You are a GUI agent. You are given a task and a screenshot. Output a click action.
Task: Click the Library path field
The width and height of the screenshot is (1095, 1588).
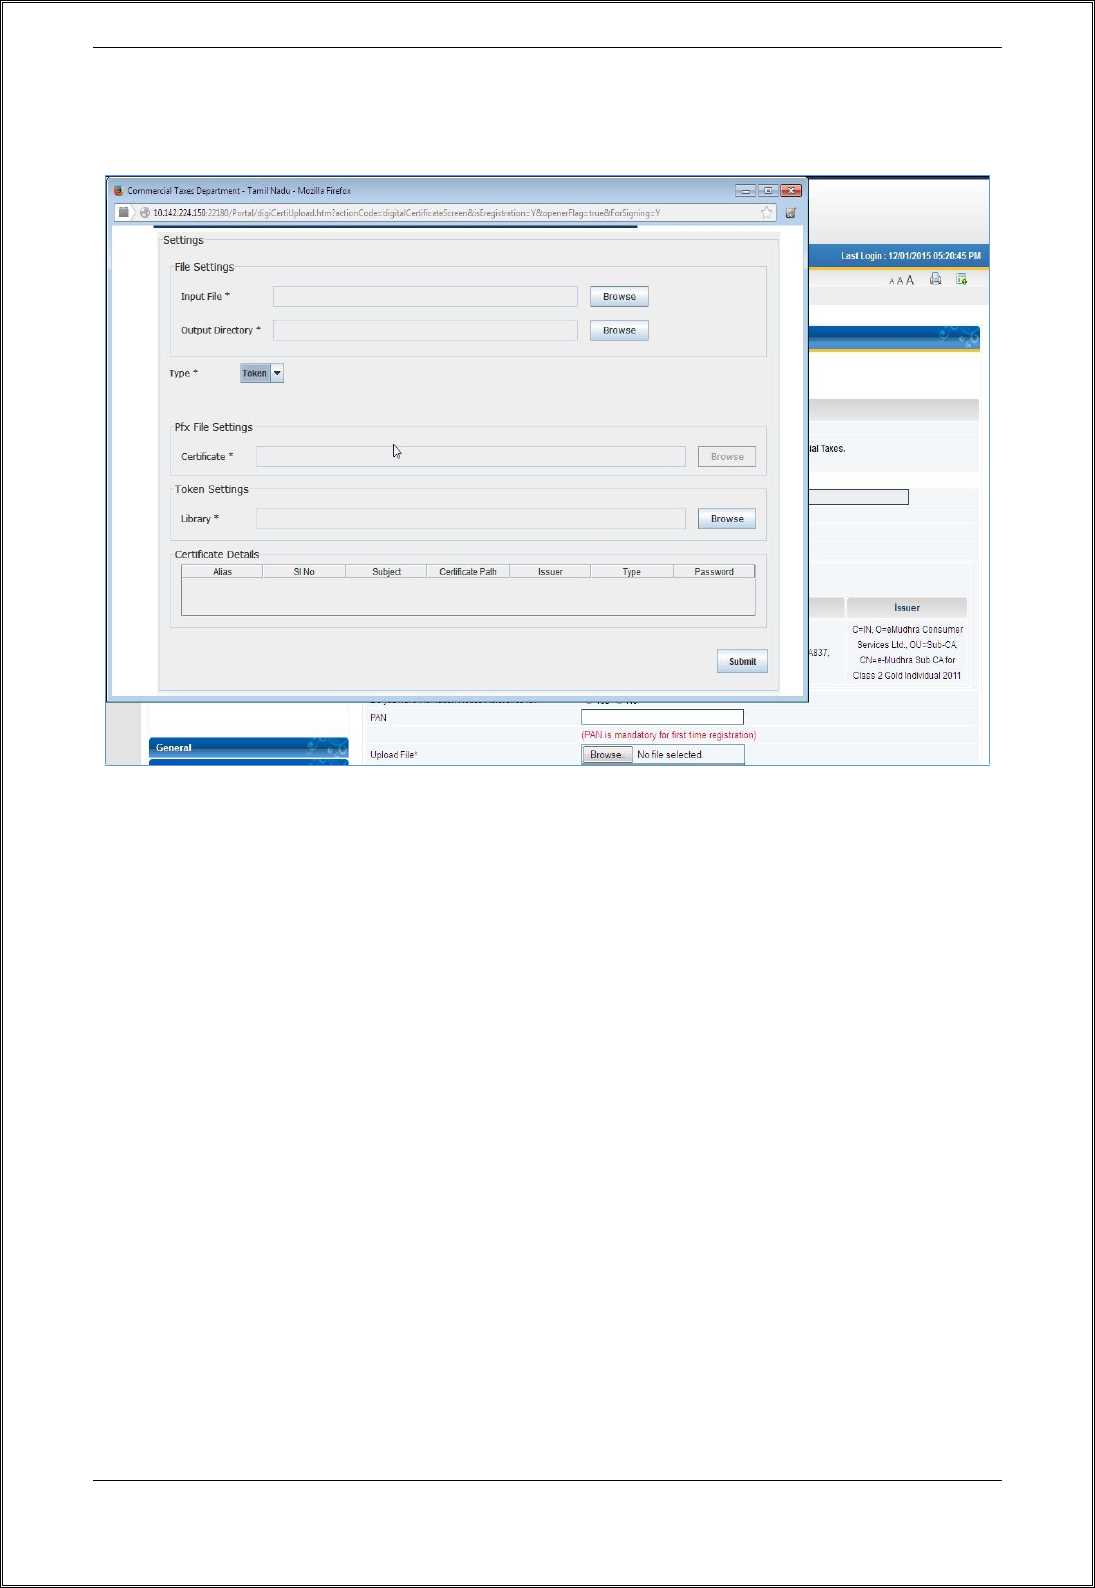point(471,519)
